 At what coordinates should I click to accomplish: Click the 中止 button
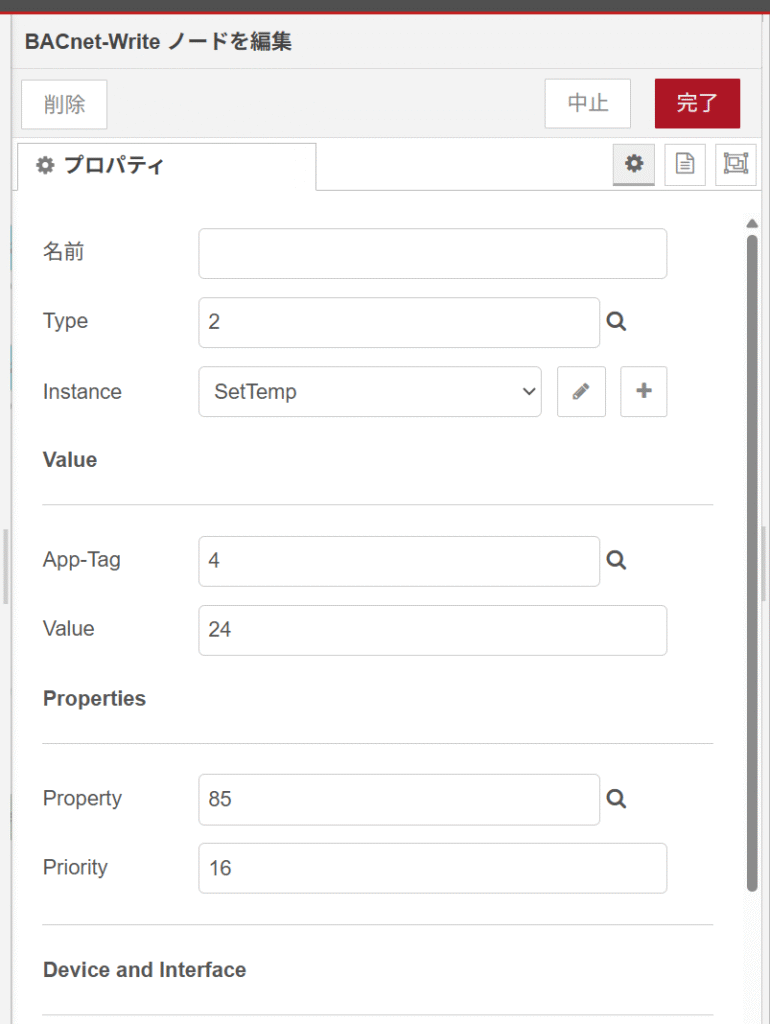[588, 103]
